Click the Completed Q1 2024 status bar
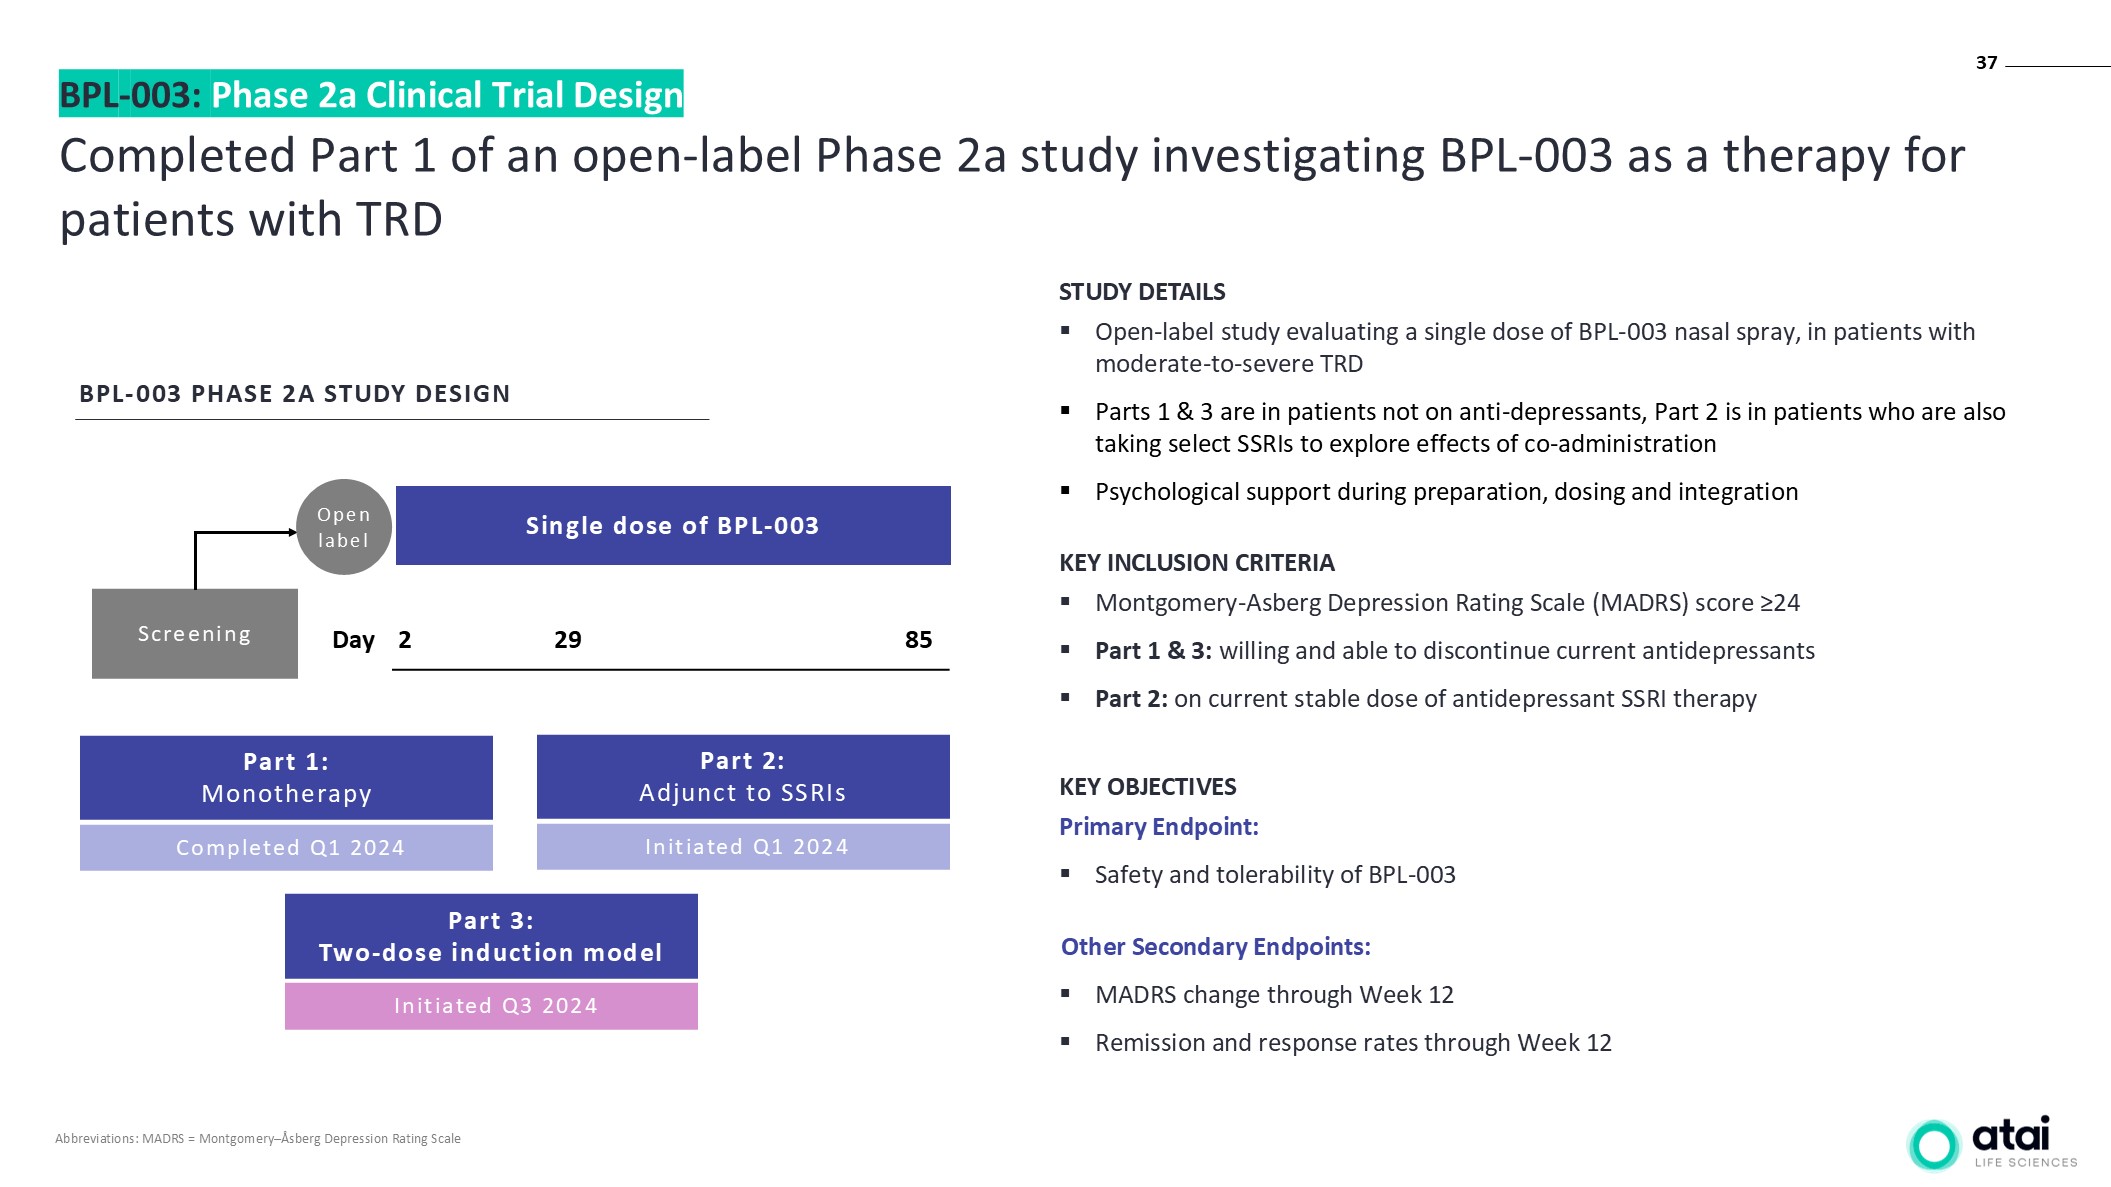Image resolution: width=2111 pixels, height=1187 pixels. pos(286,848)
